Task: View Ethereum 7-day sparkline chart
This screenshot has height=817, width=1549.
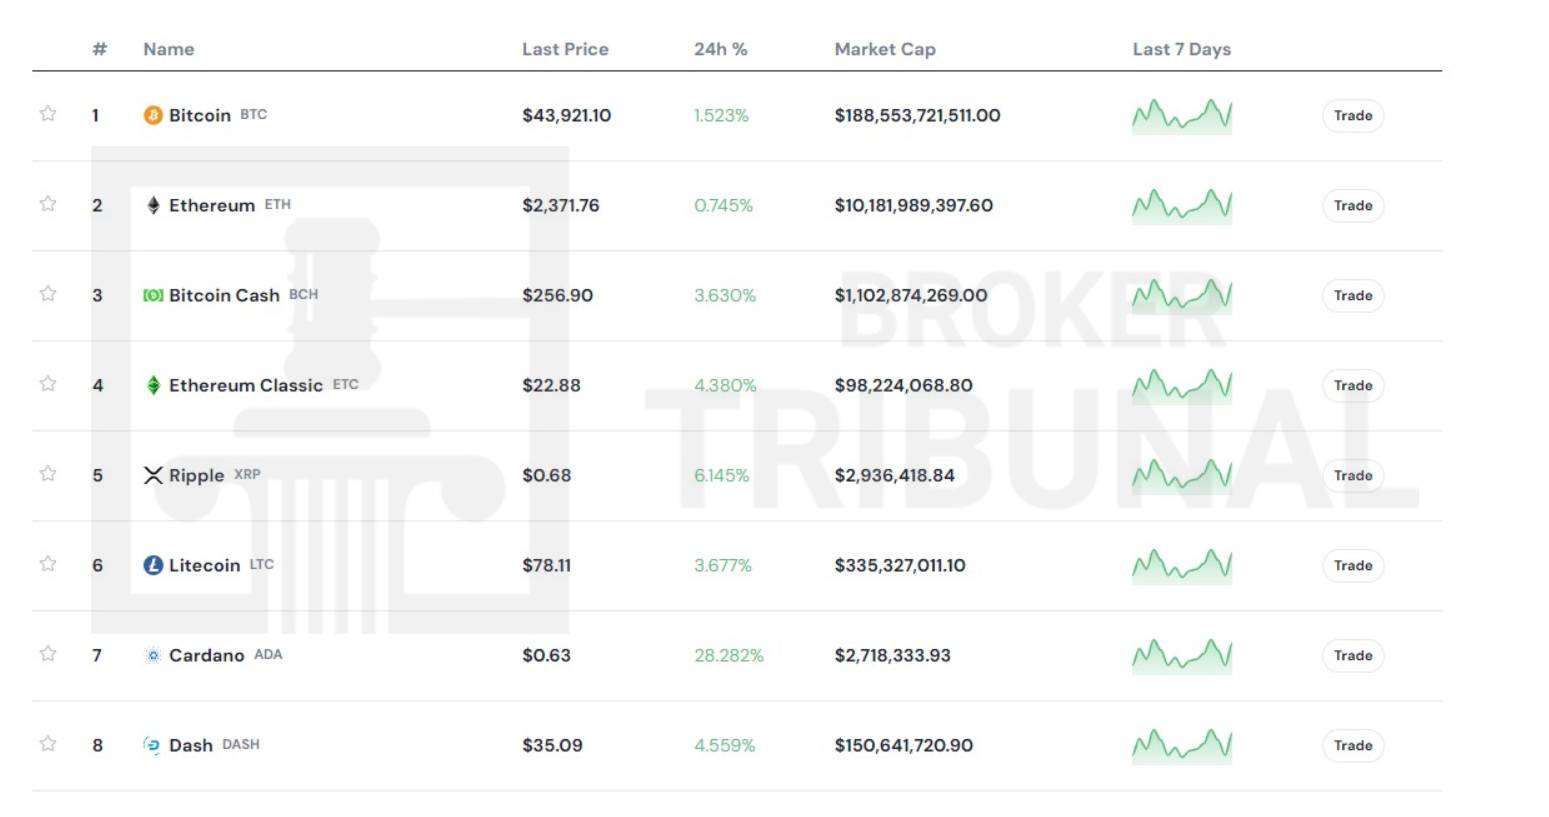Action: [1182, 206]
